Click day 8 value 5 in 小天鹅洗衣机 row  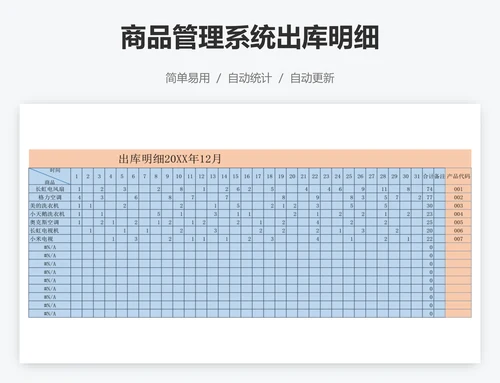tap(156, 214)
